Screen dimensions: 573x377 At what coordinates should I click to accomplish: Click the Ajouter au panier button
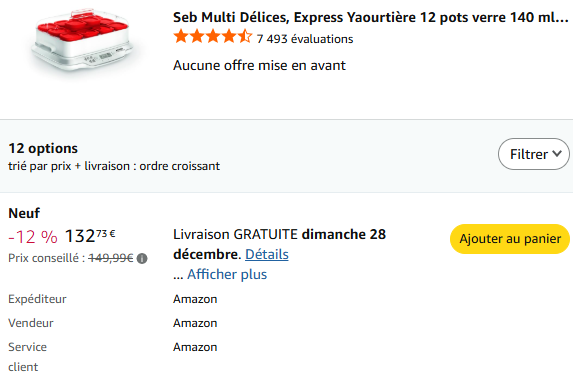click(x=510, y=239)
